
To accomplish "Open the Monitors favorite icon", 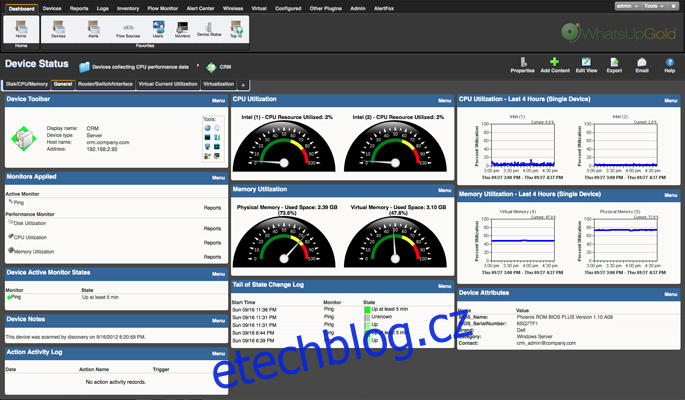I will coord(182,29).
